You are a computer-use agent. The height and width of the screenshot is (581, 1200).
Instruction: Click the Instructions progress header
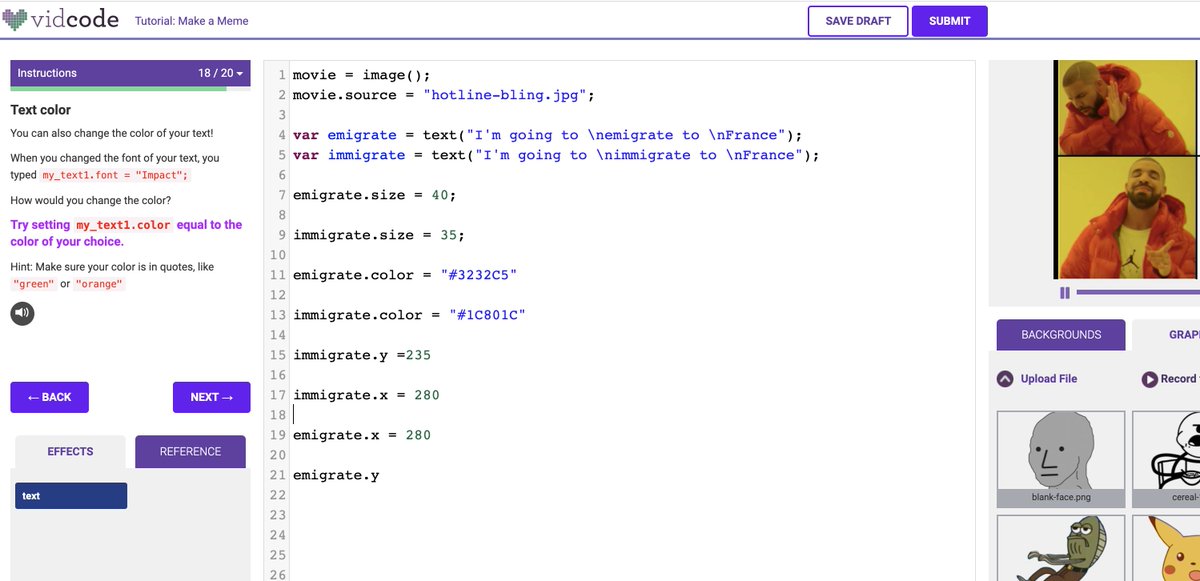click(x=130, y=73)
